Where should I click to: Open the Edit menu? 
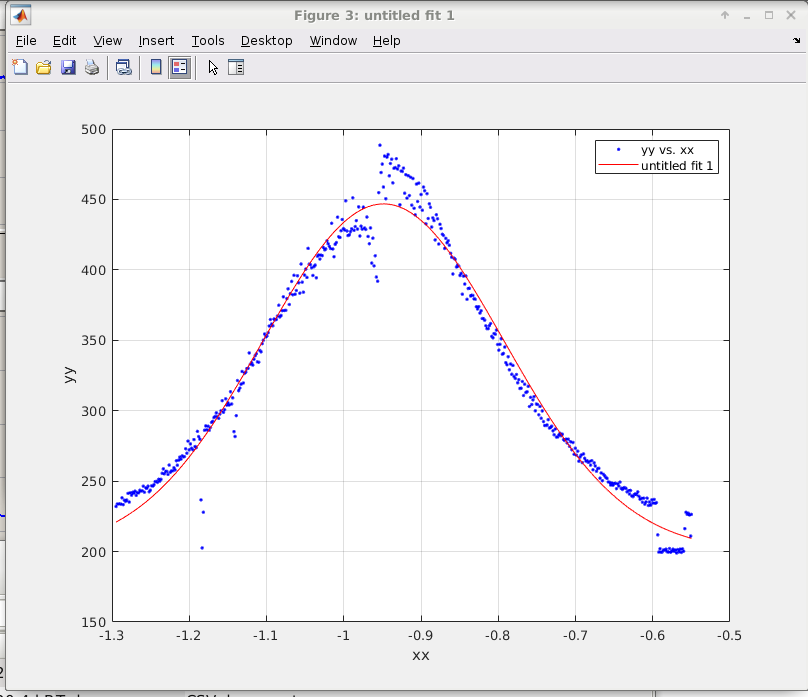tap(65, 41)
